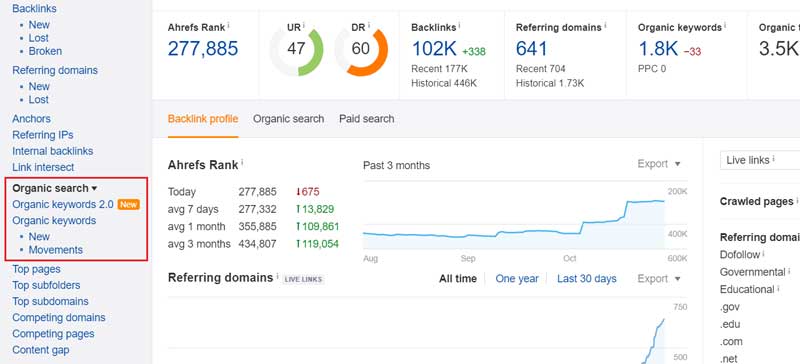Open Organic keywords 2.0 report
This screenshot has width=800, height=364.
(63, 205)
